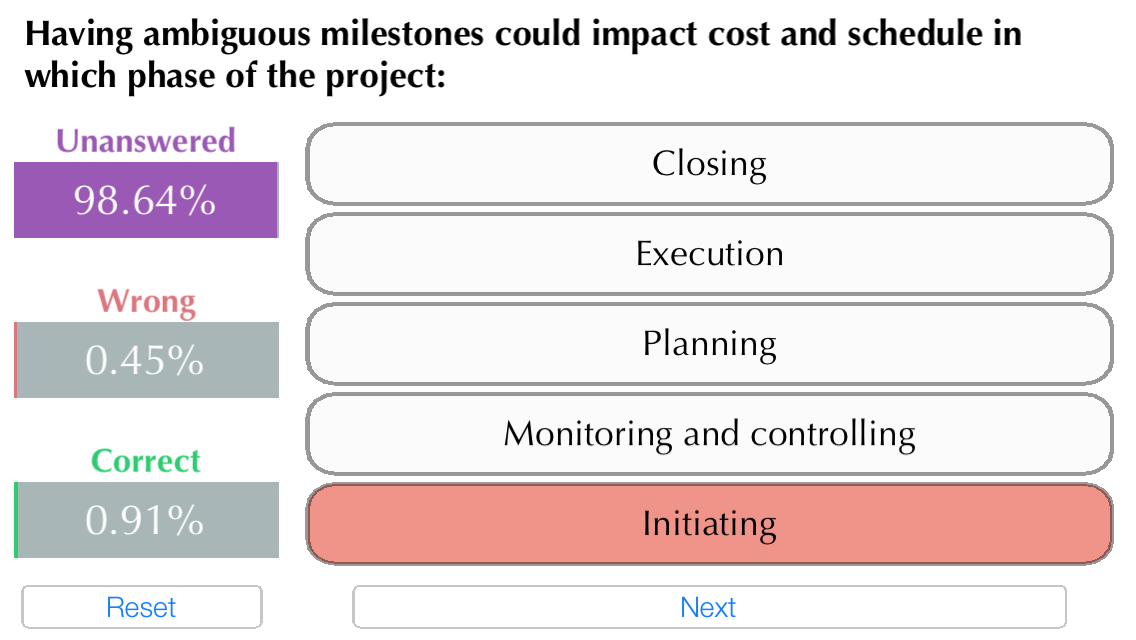This screenshot has width=1136, height=640.
Task: Click the green sliver on Correct bar
Action: point(16,520)
